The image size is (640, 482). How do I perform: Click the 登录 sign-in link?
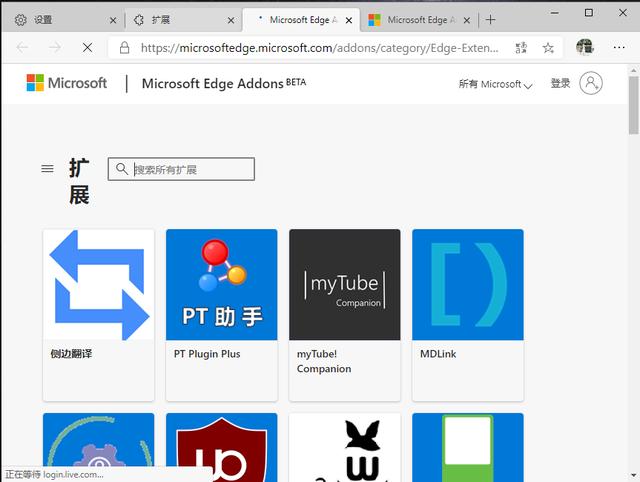560,83
